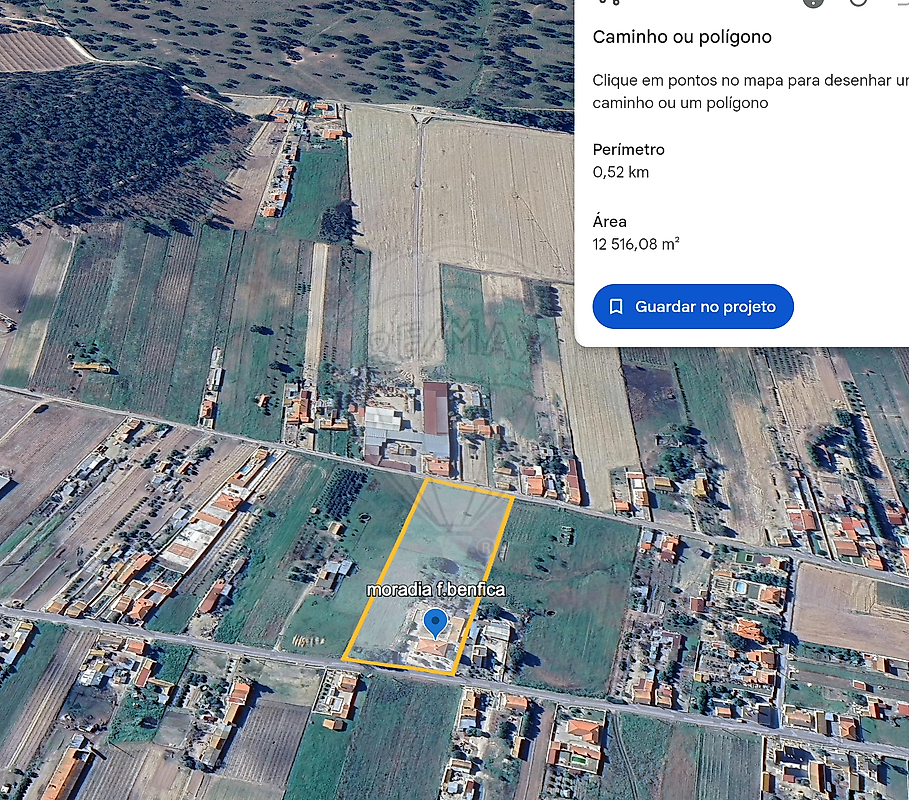Click the polygon's top-right corner vertex
Image resolution: width=909 pixels, height=800 pixels.
pyautogui.click(x=513, y=494)
